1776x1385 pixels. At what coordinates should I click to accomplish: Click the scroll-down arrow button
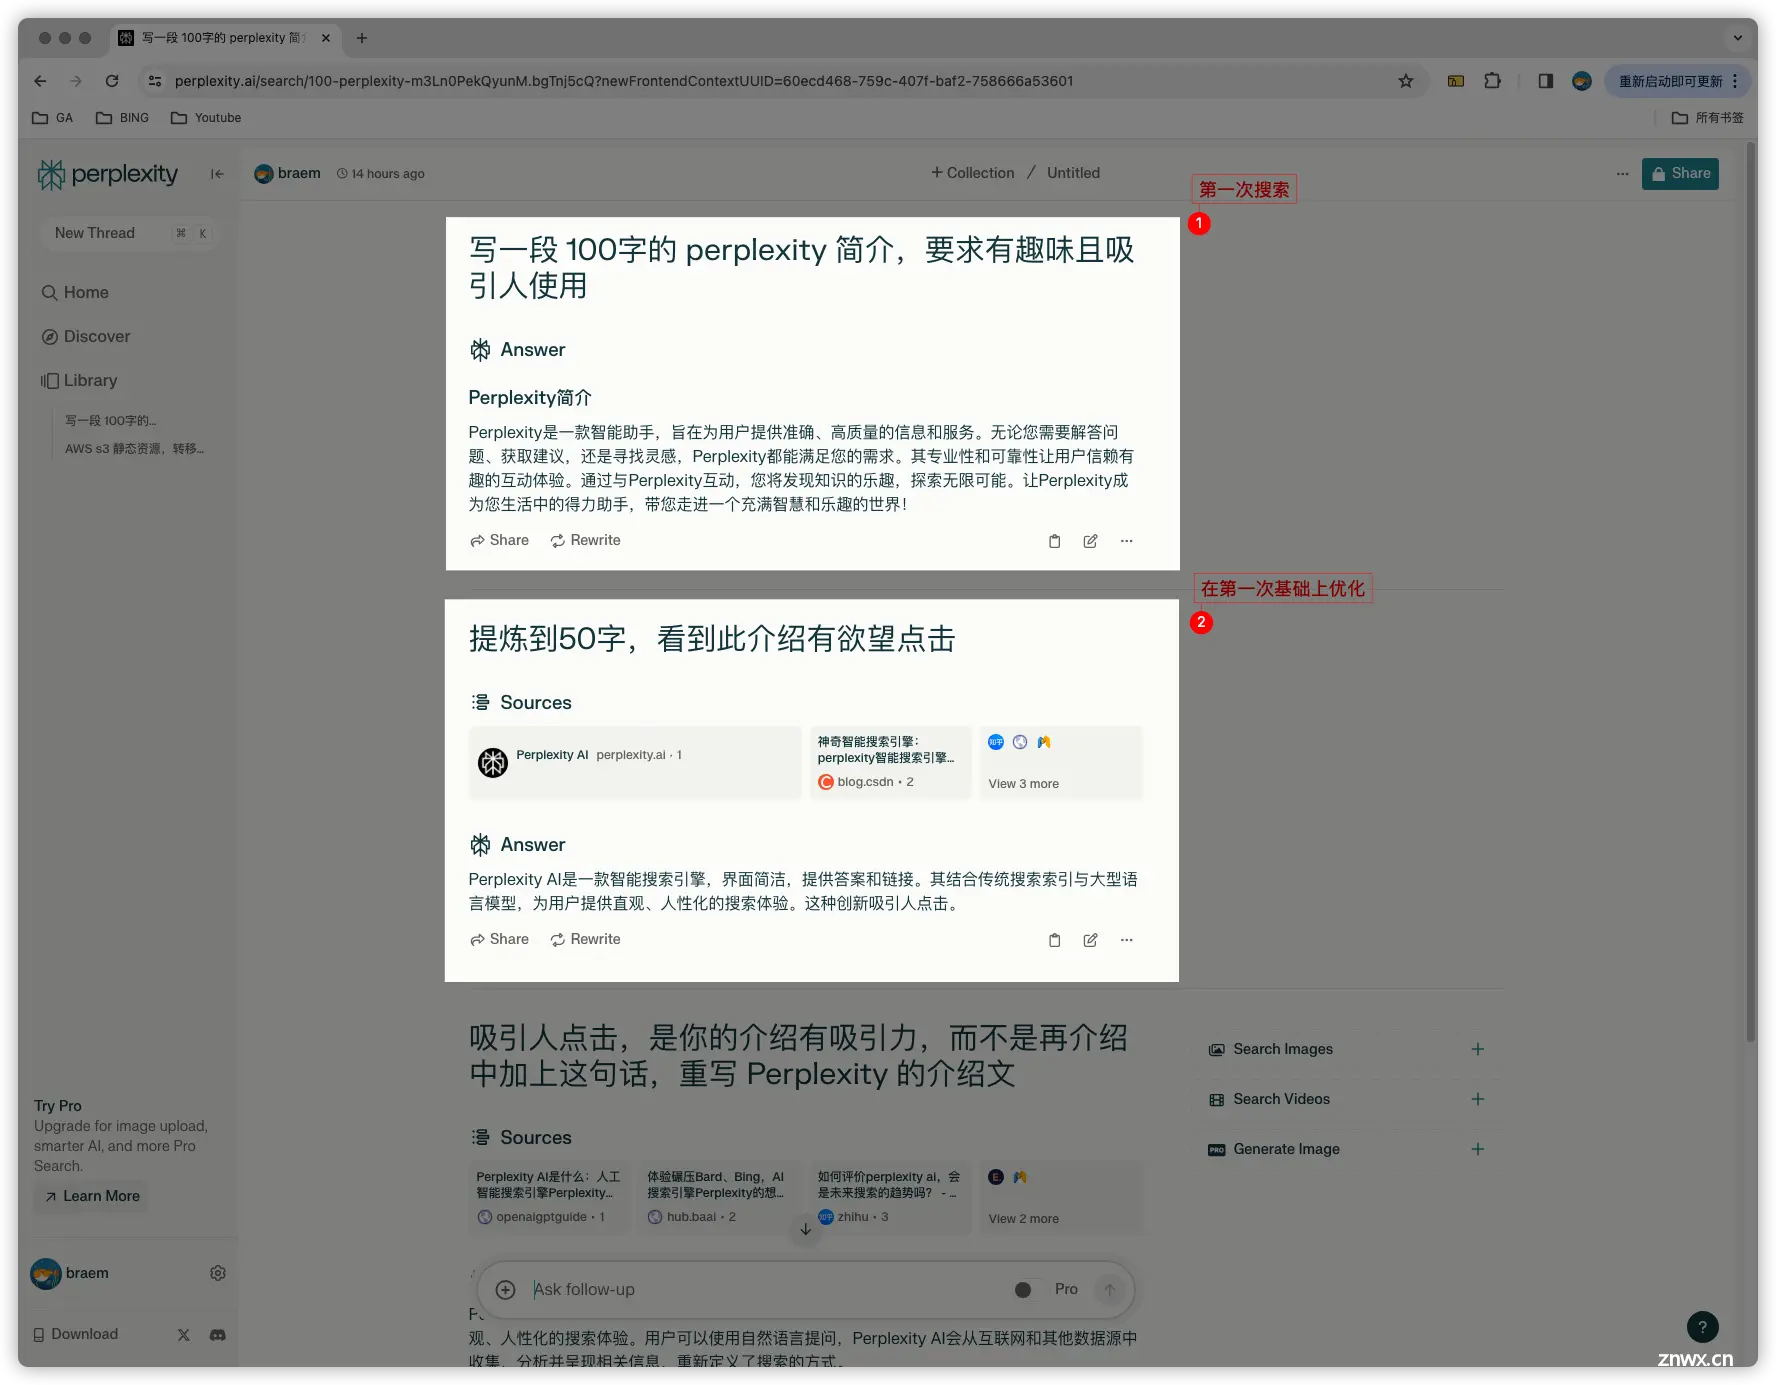pyautogui.click(x=805, y=1230)
